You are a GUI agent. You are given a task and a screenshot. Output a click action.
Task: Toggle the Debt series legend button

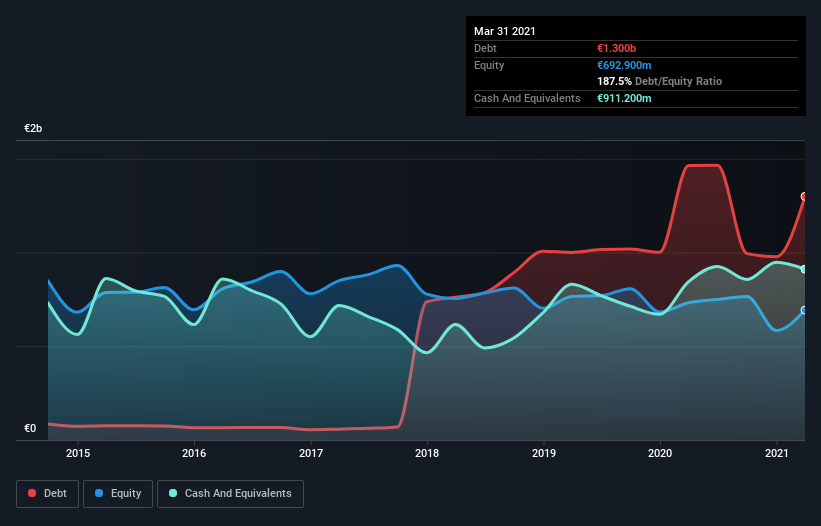47,494
